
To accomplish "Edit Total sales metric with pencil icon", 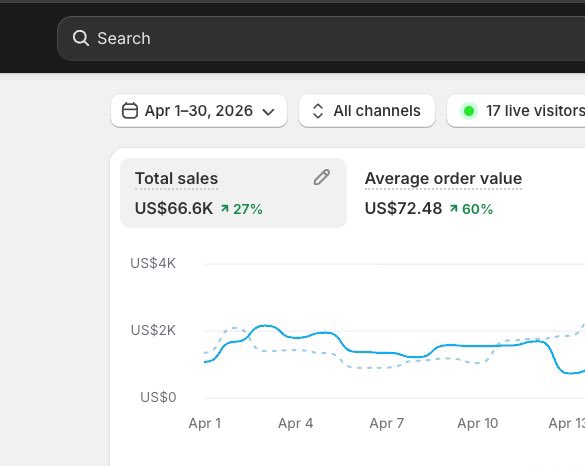I will 322,177.
